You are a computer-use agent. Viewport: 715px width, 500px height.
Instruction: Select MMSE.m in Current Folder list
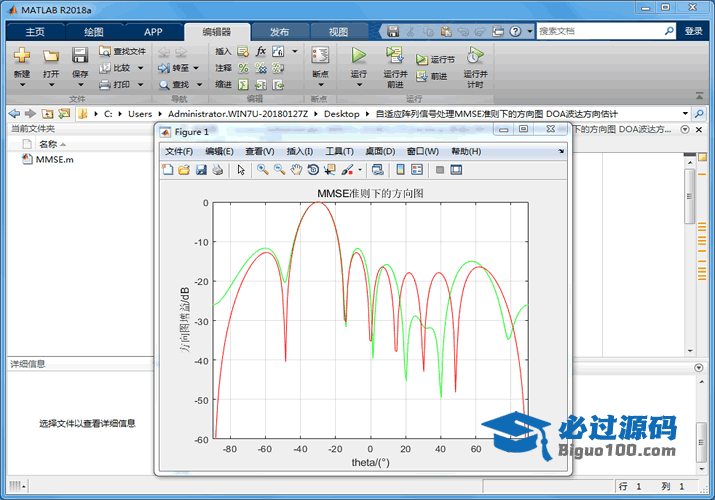tap(54, 160)
